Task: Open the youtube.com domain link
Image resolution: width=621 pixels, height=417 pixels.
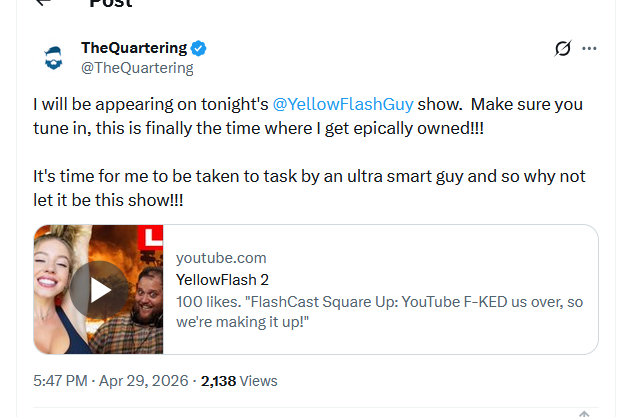Action: 221,258
